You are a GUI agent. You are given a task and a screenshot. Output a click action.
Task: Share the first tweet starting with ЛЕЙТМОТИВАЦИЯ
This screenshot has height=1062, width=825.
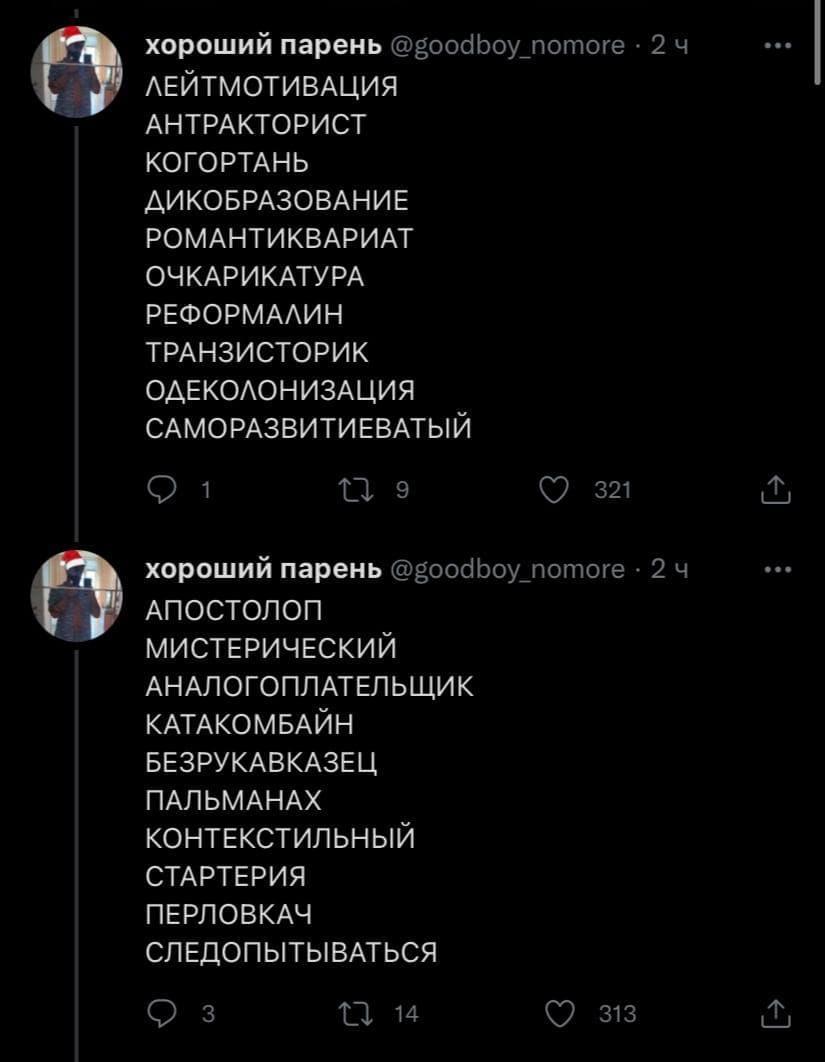click(775, 490)
